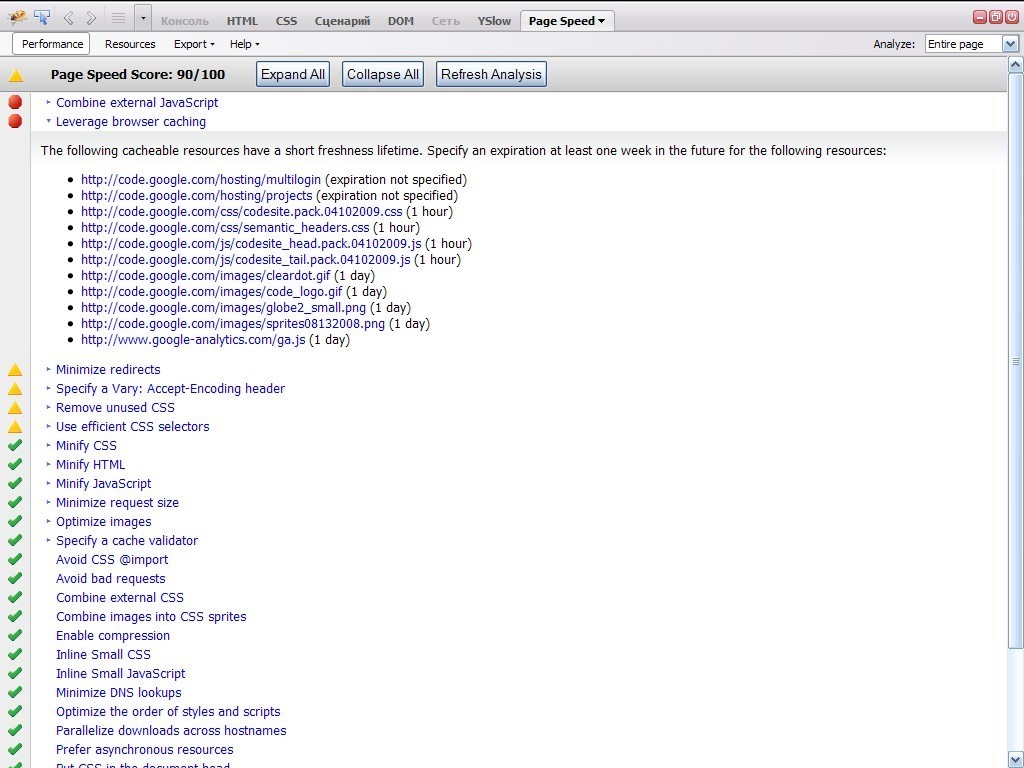Click the command line lines icon
Viewport: 1024px width, 768px height.
pos(118,18)
